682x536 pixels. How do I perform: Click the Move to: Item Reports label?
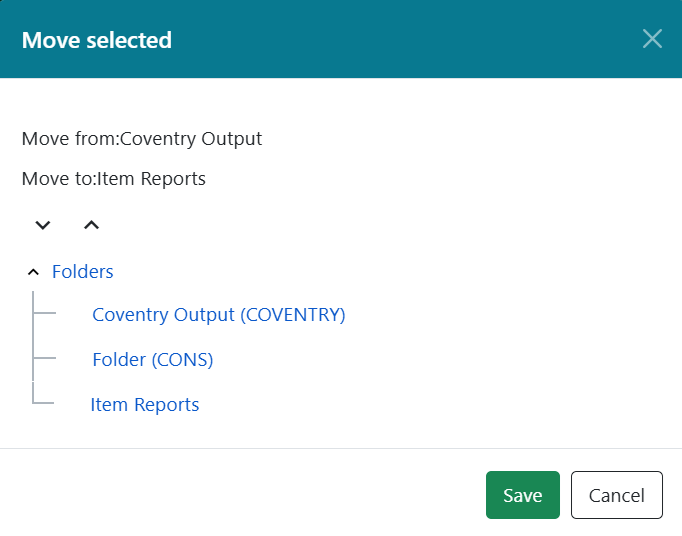pyautogui.click(x=114, y=180)
